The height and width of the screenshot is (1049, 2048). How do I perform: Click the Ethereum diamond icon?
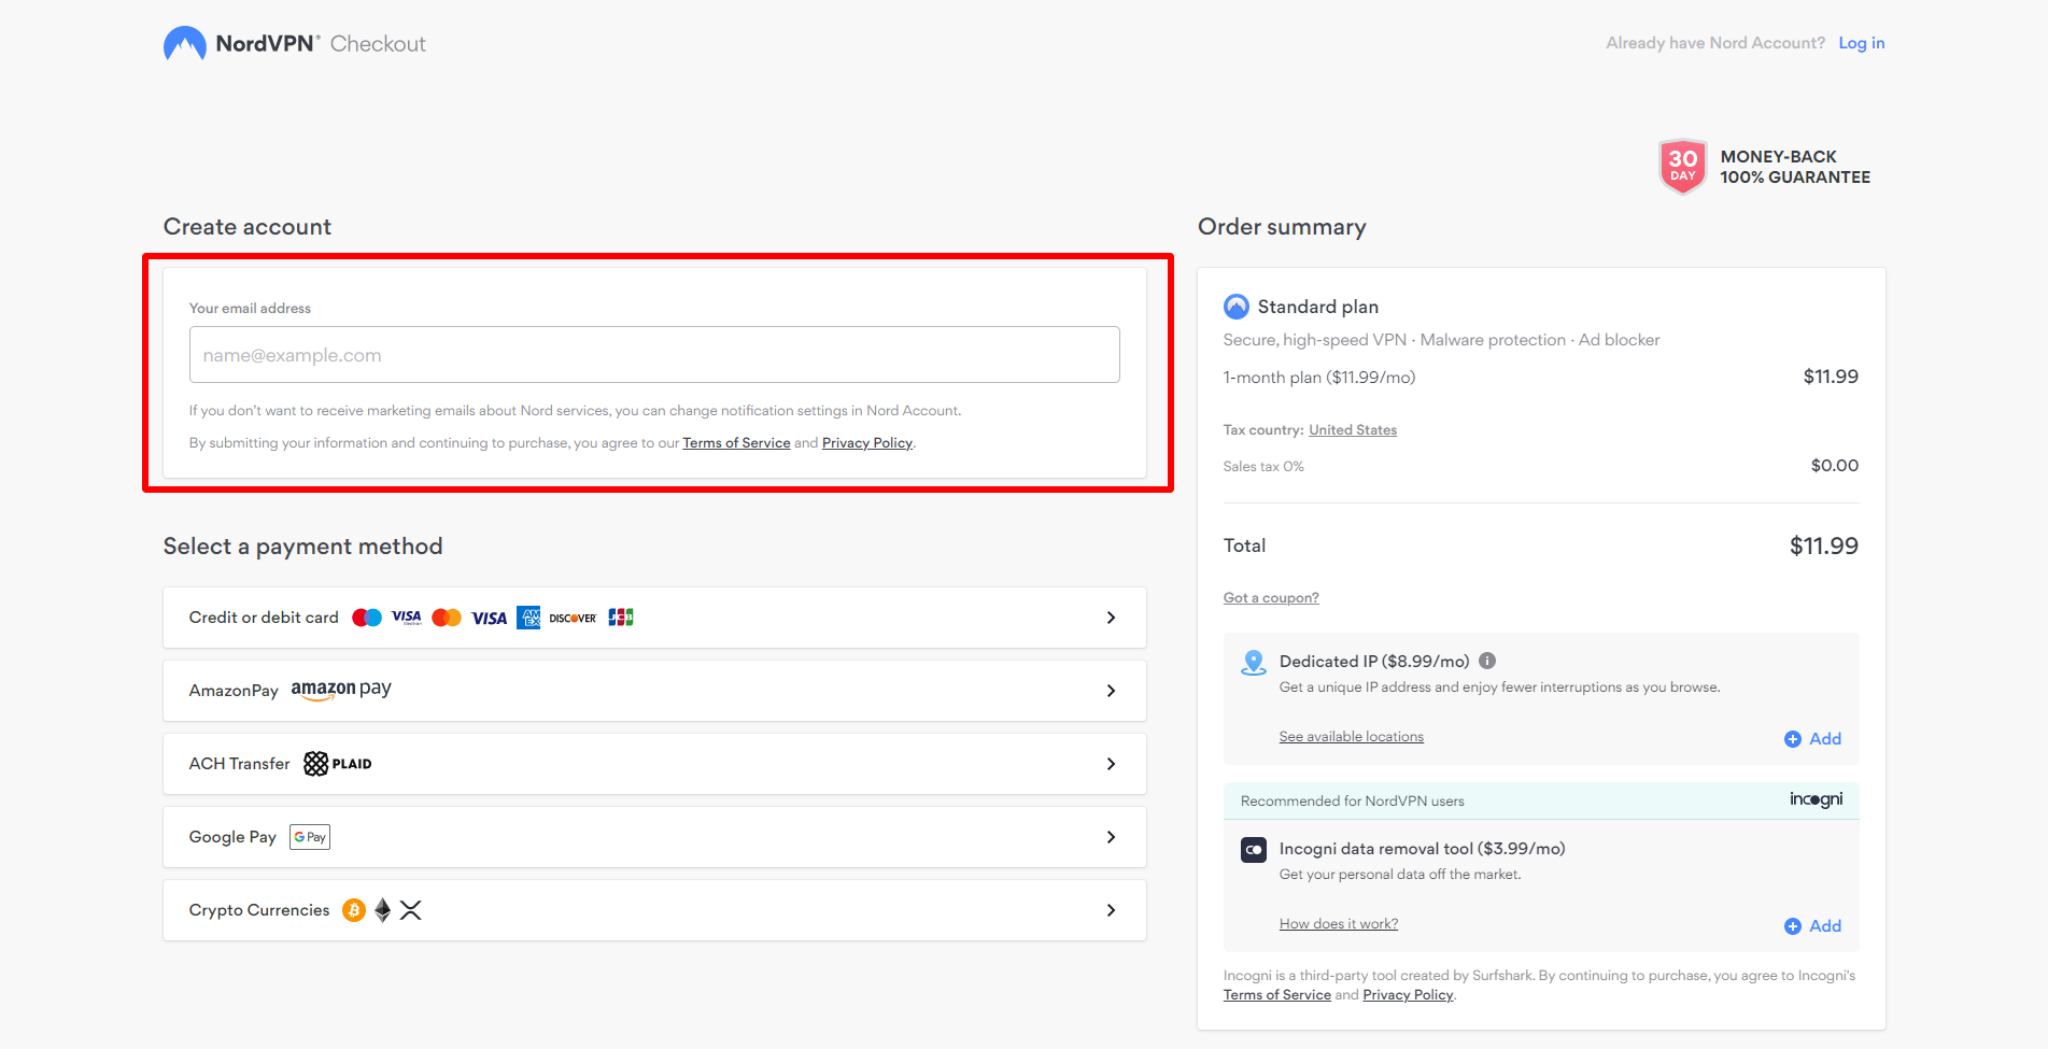[382, 910]
